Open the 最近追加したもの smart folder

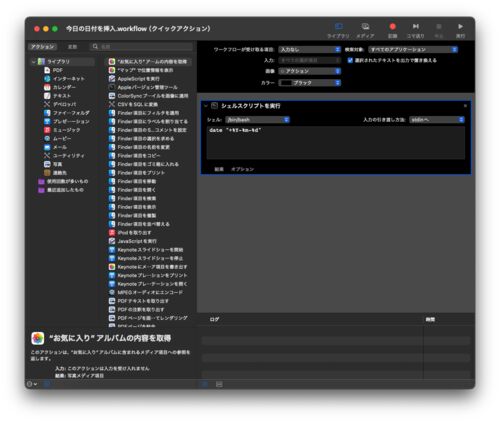click(61, 190)
